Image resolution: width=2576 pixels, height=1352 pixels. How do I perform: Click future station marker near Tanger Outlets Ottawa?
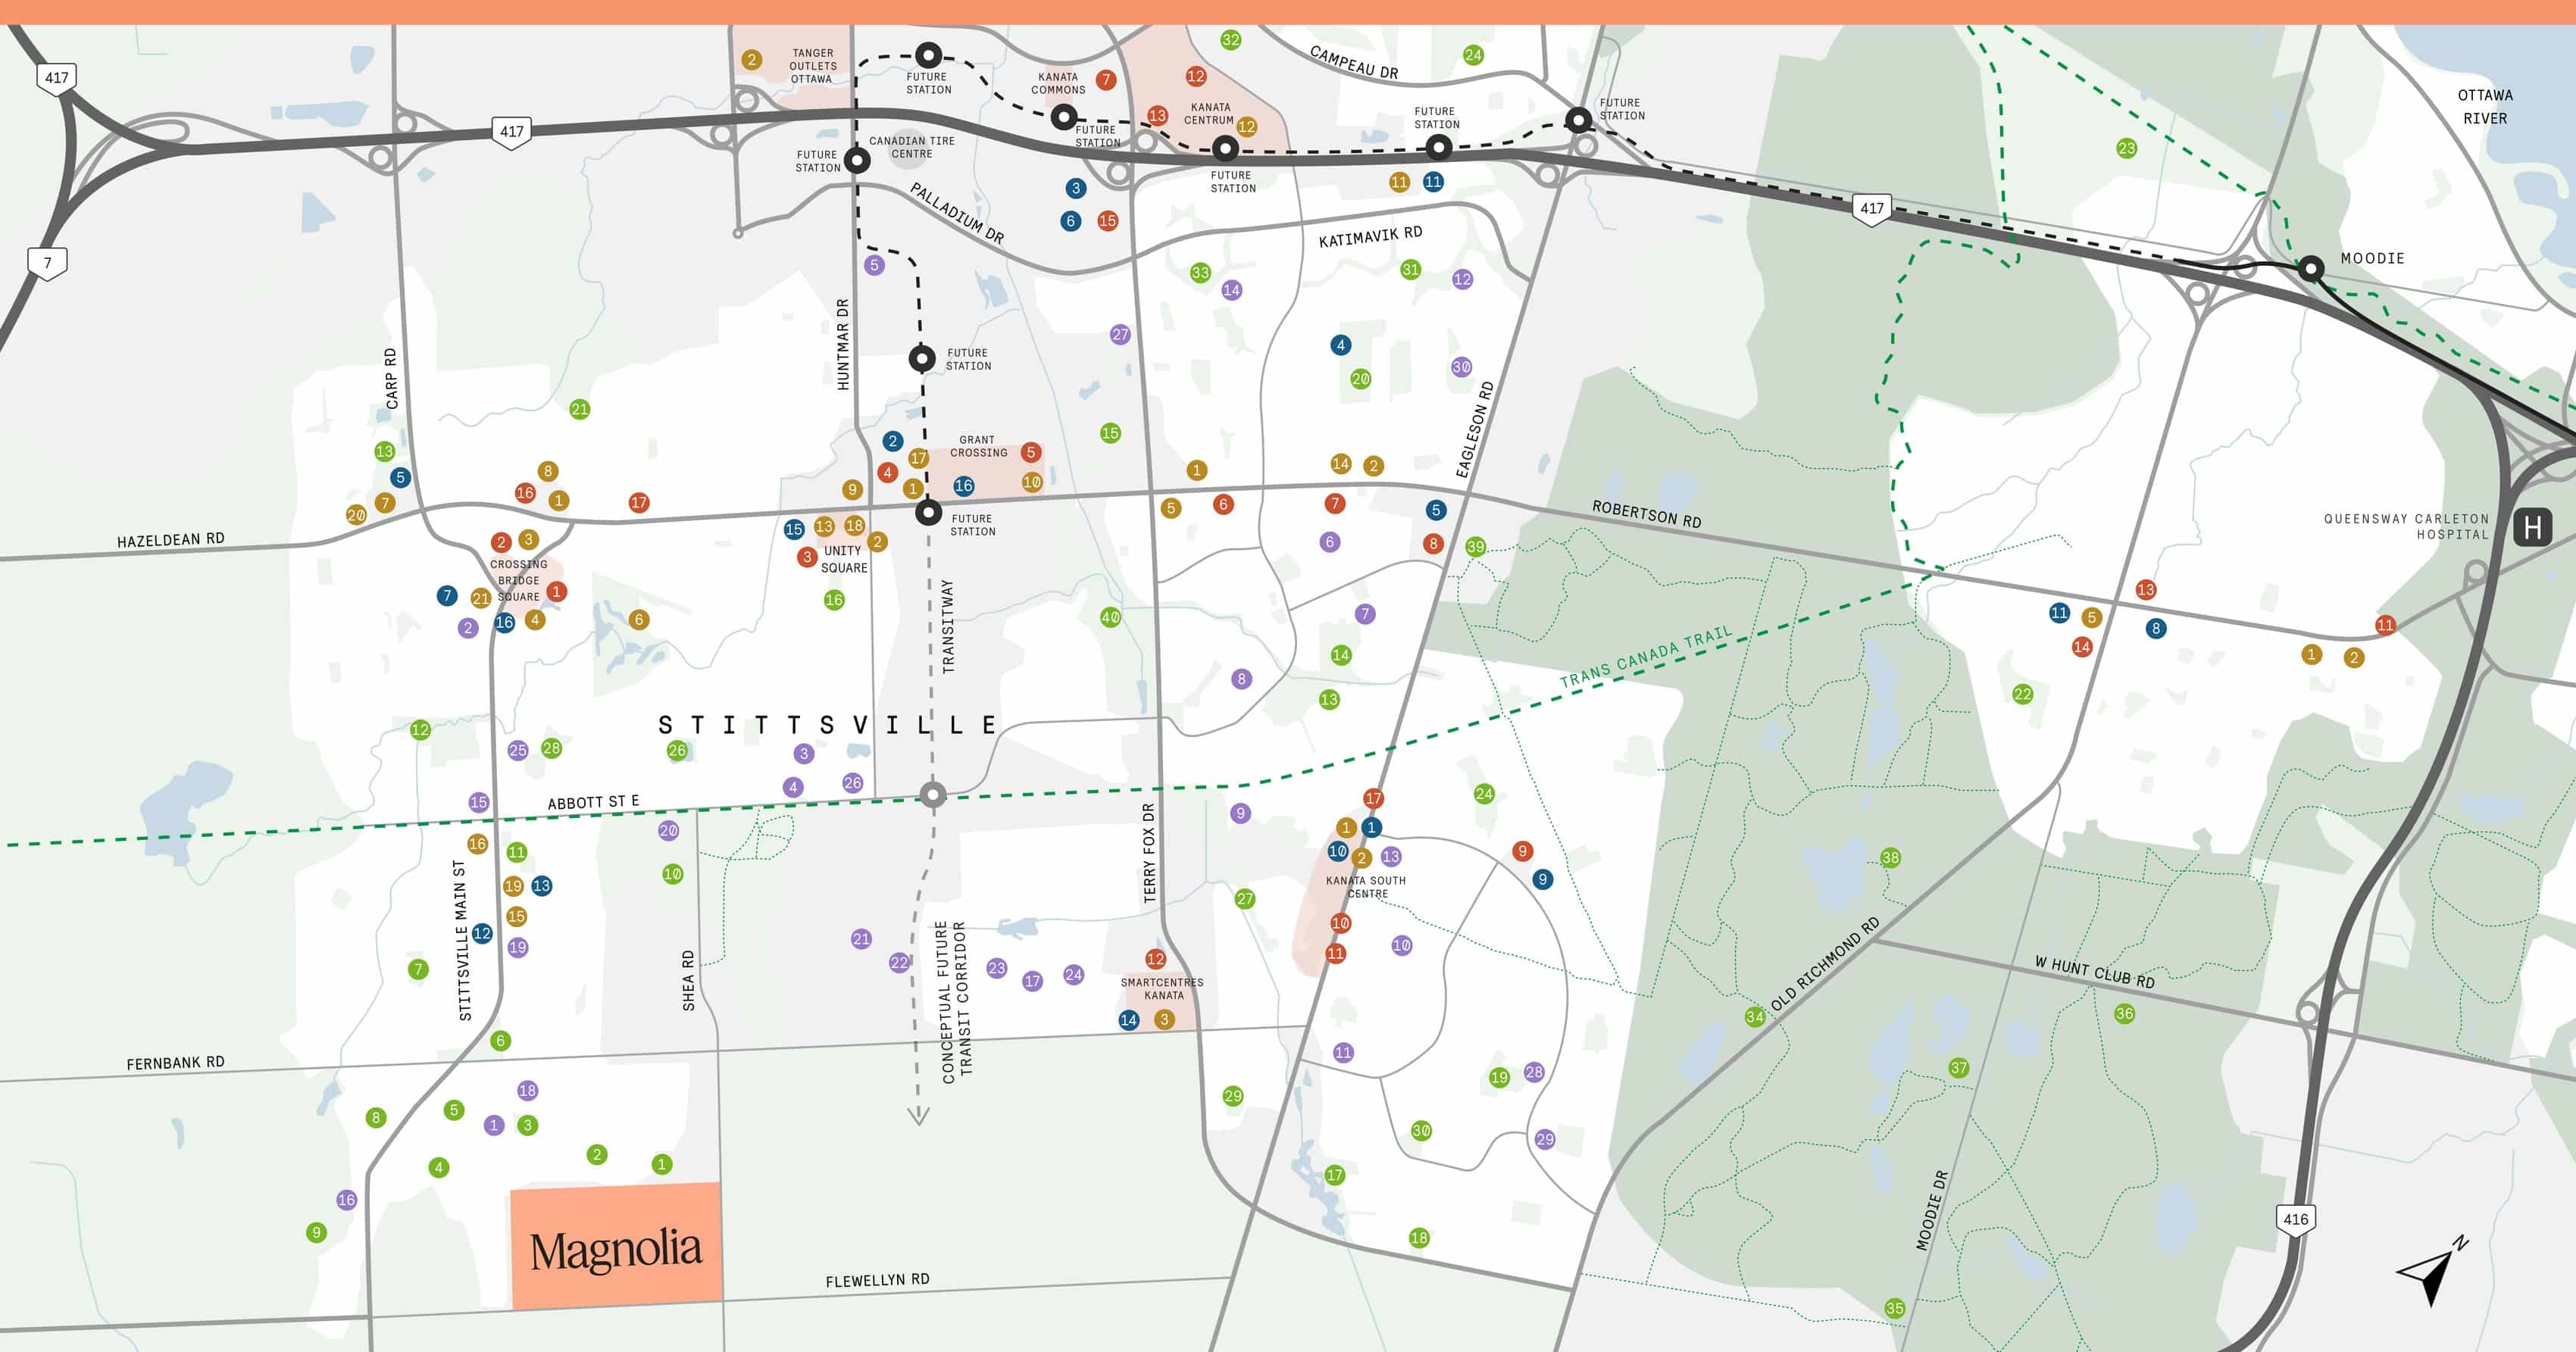929,54
